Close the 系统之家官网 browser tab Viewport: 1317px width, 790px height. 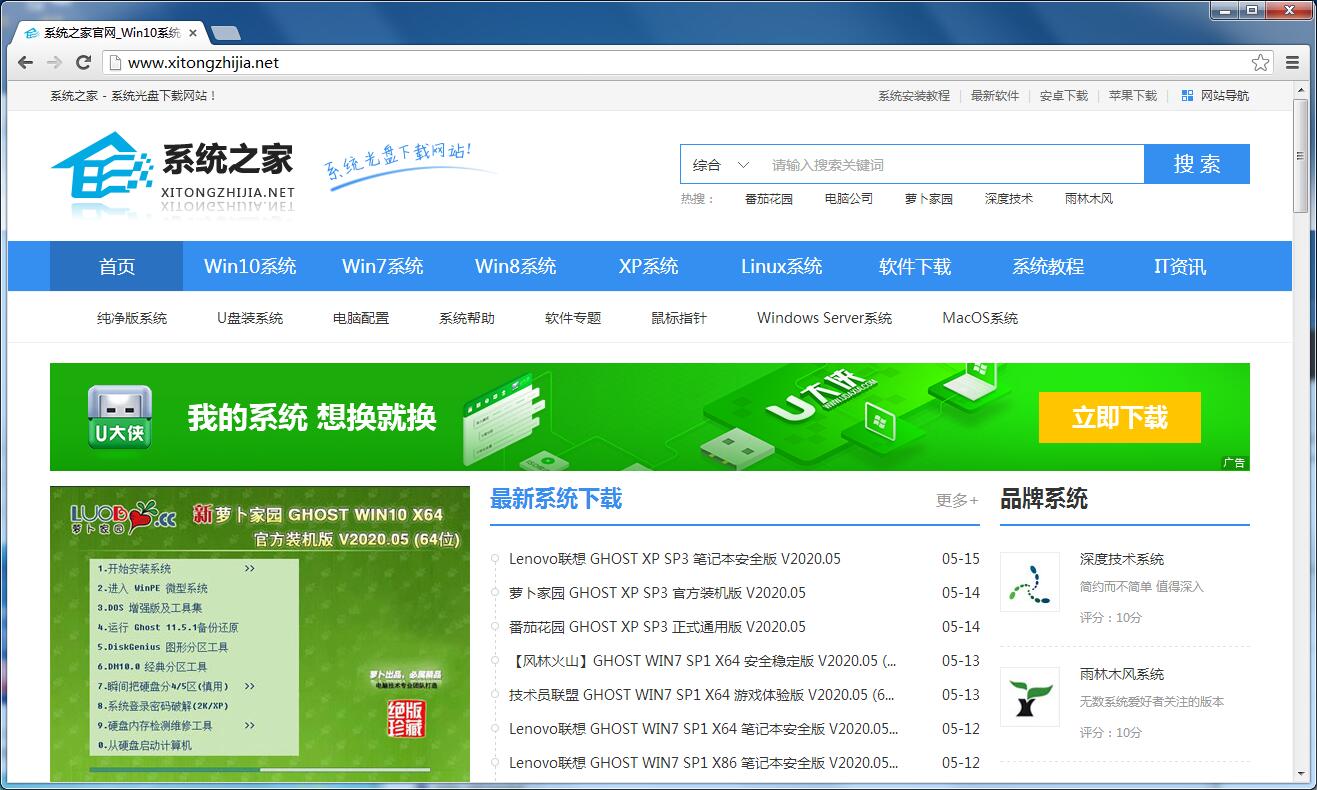click(x=193, y=33)
